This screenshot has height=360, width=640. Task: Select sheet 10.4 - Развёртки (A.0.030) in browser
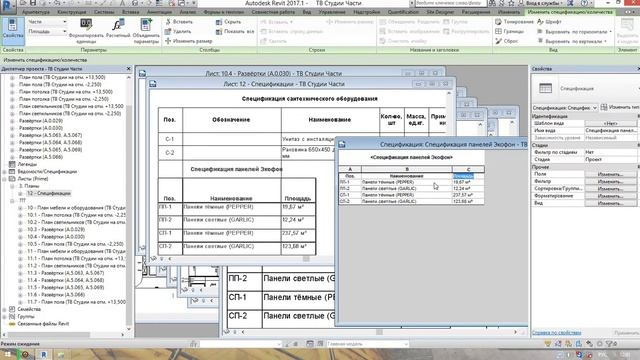56,237
